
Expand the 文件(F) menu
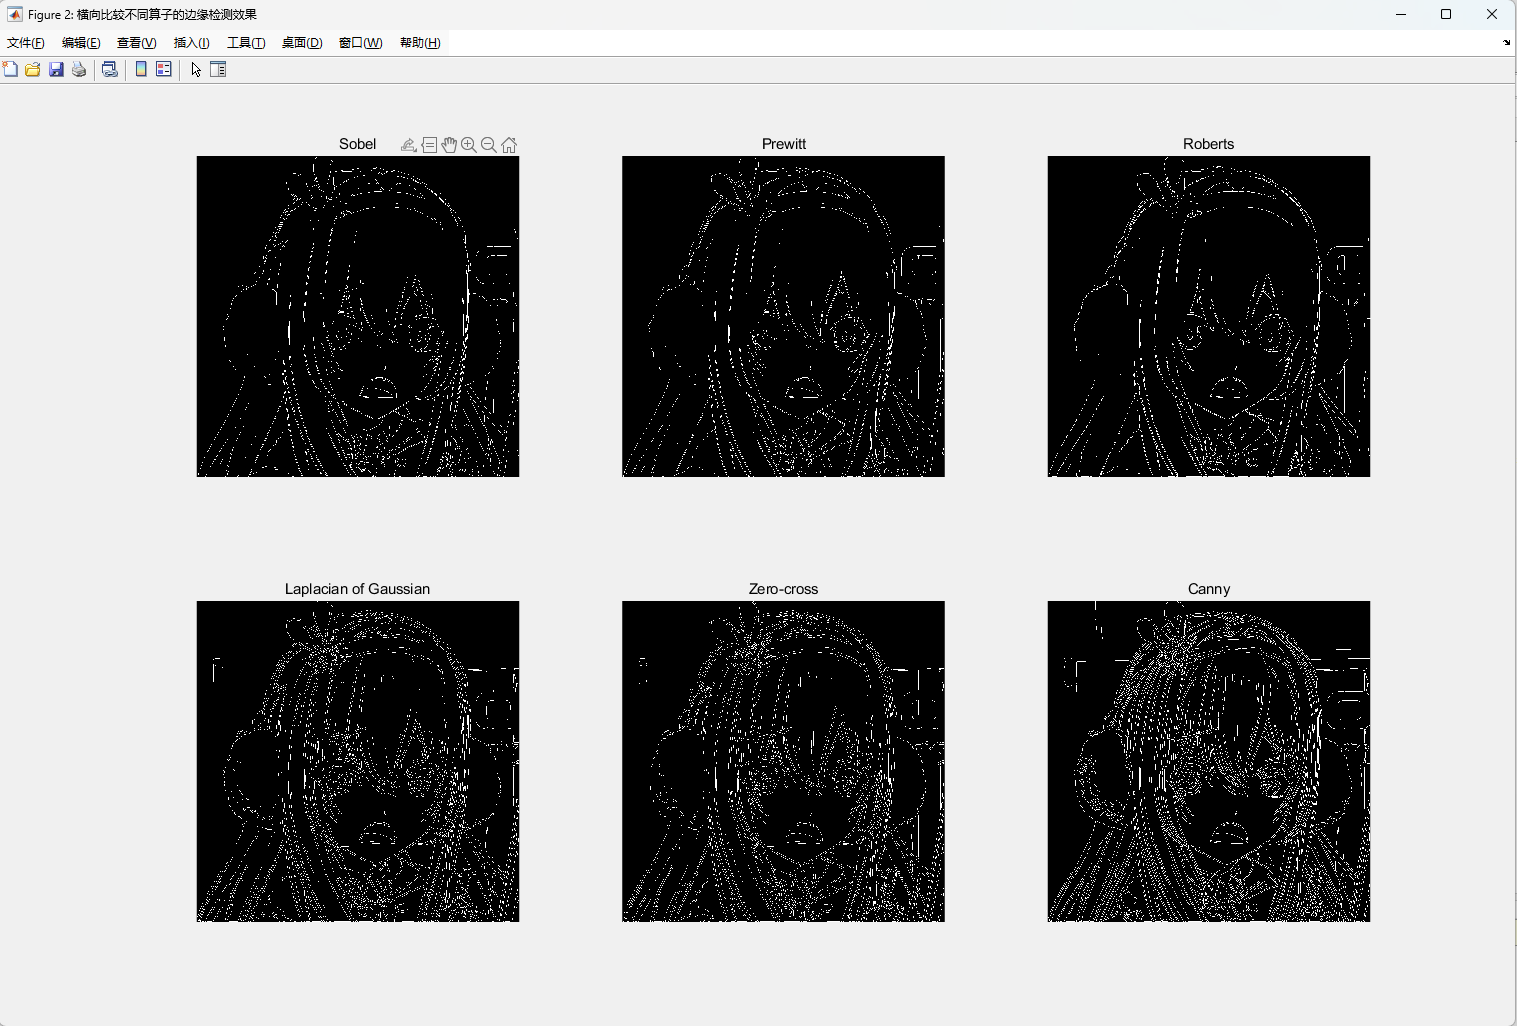[26, 43]
